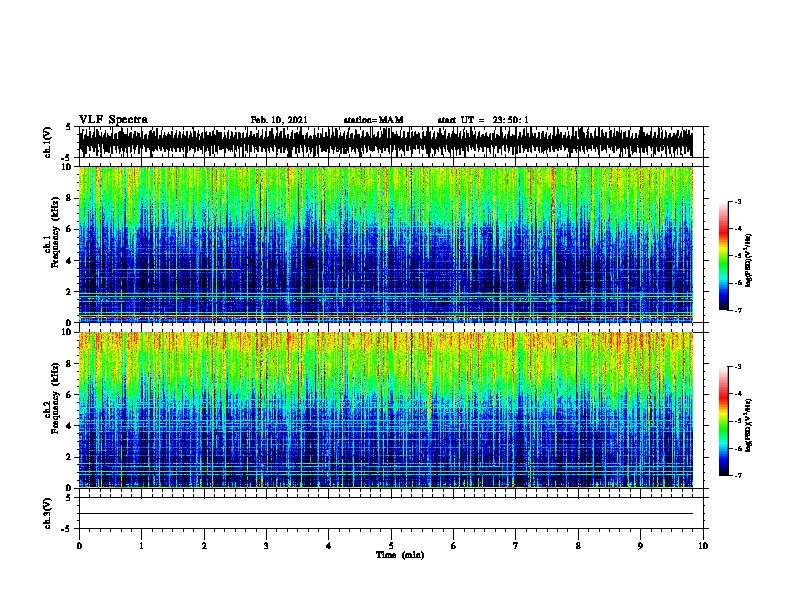The width and height of the screenshot is (792, 612).
Task: Click time axis tick label "10"
Action: click(x=703, y=546)
